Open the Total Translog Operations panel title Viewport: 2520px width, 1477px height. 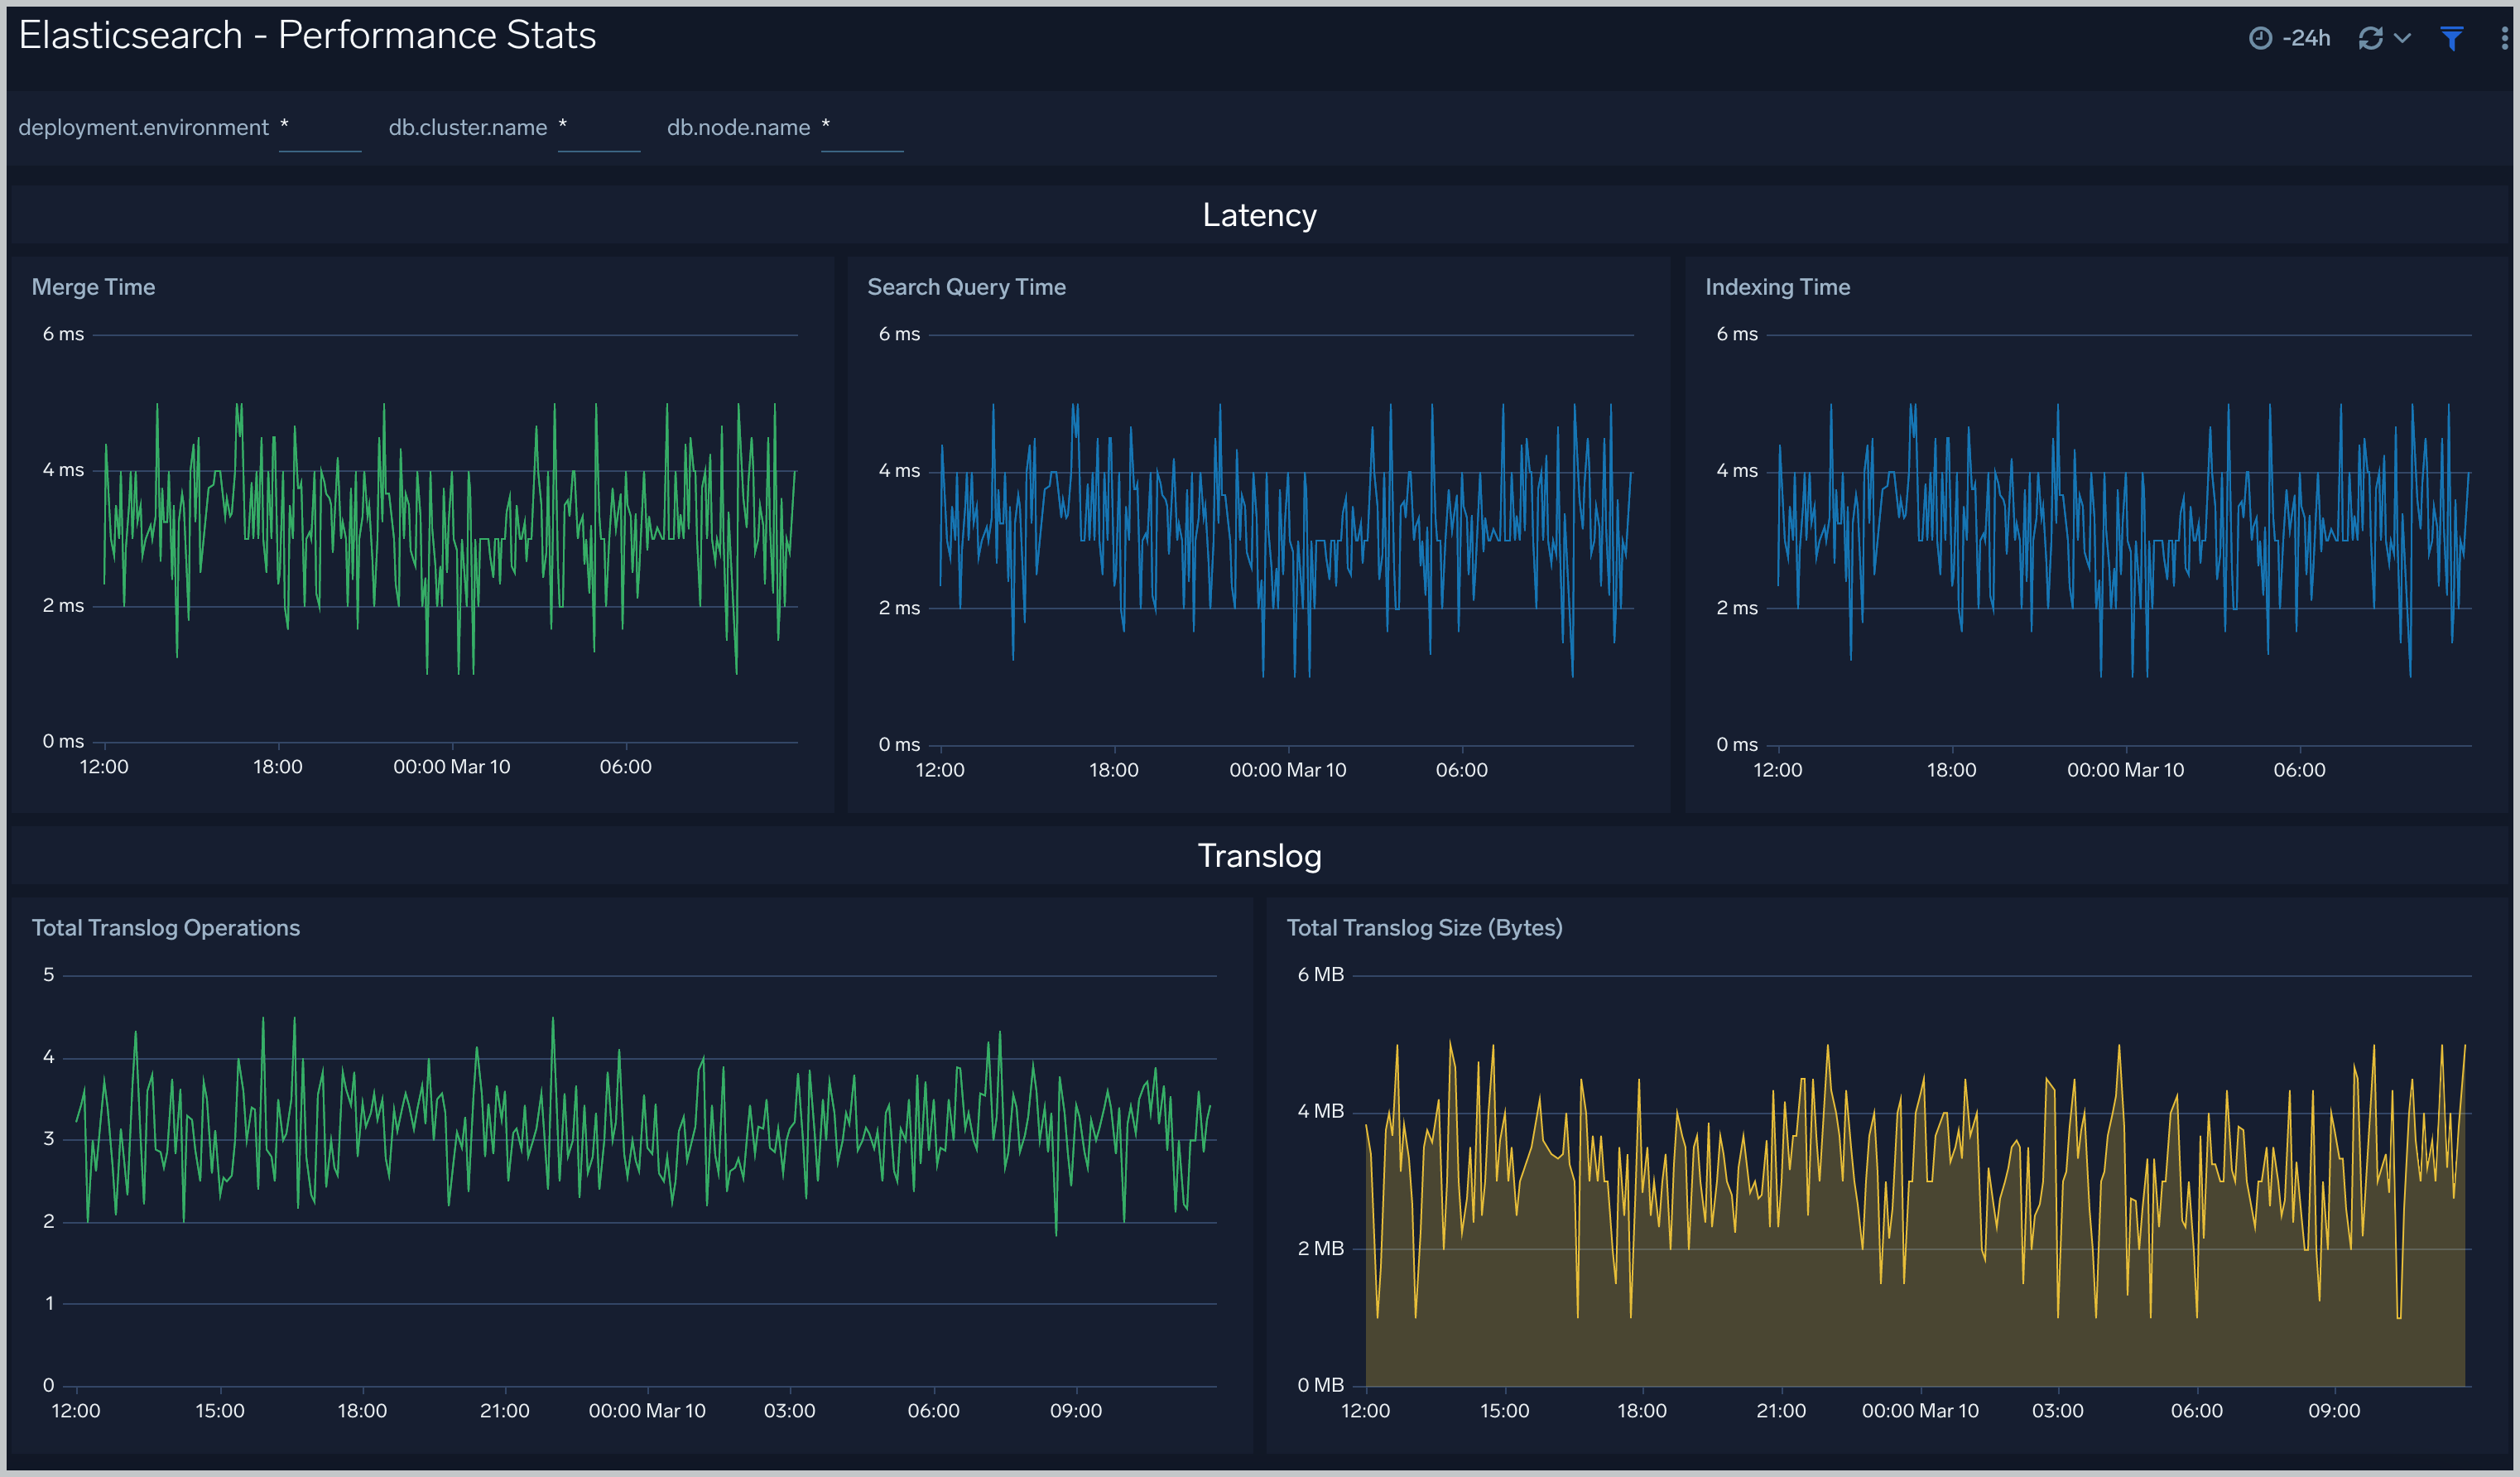(x=166, y=927)
